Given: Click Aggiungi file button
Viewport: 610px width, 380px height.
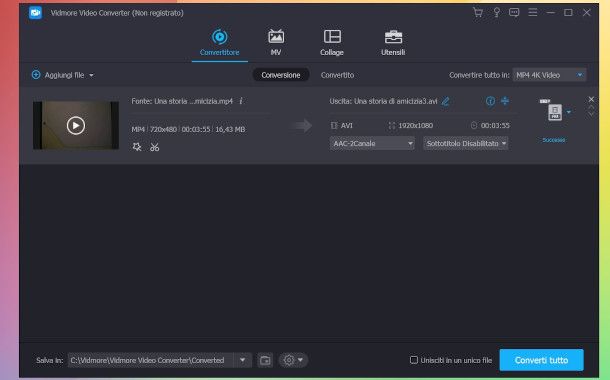Looking at the screenshot, I should (58, 75).
